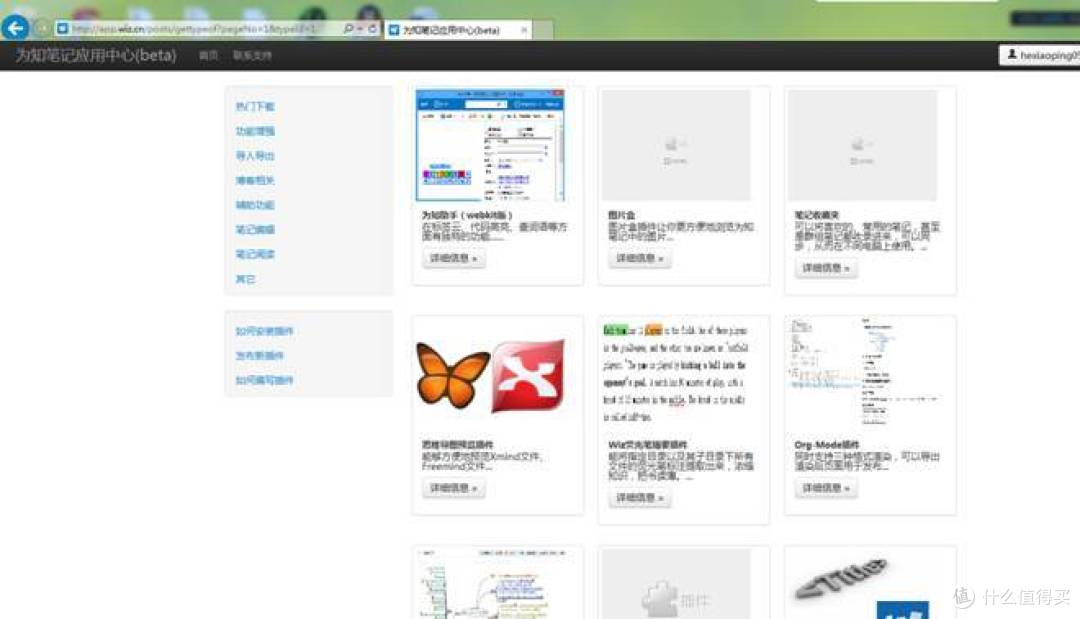Click the browser back arrow button
1080x619 pixels.
coord(15,28)
